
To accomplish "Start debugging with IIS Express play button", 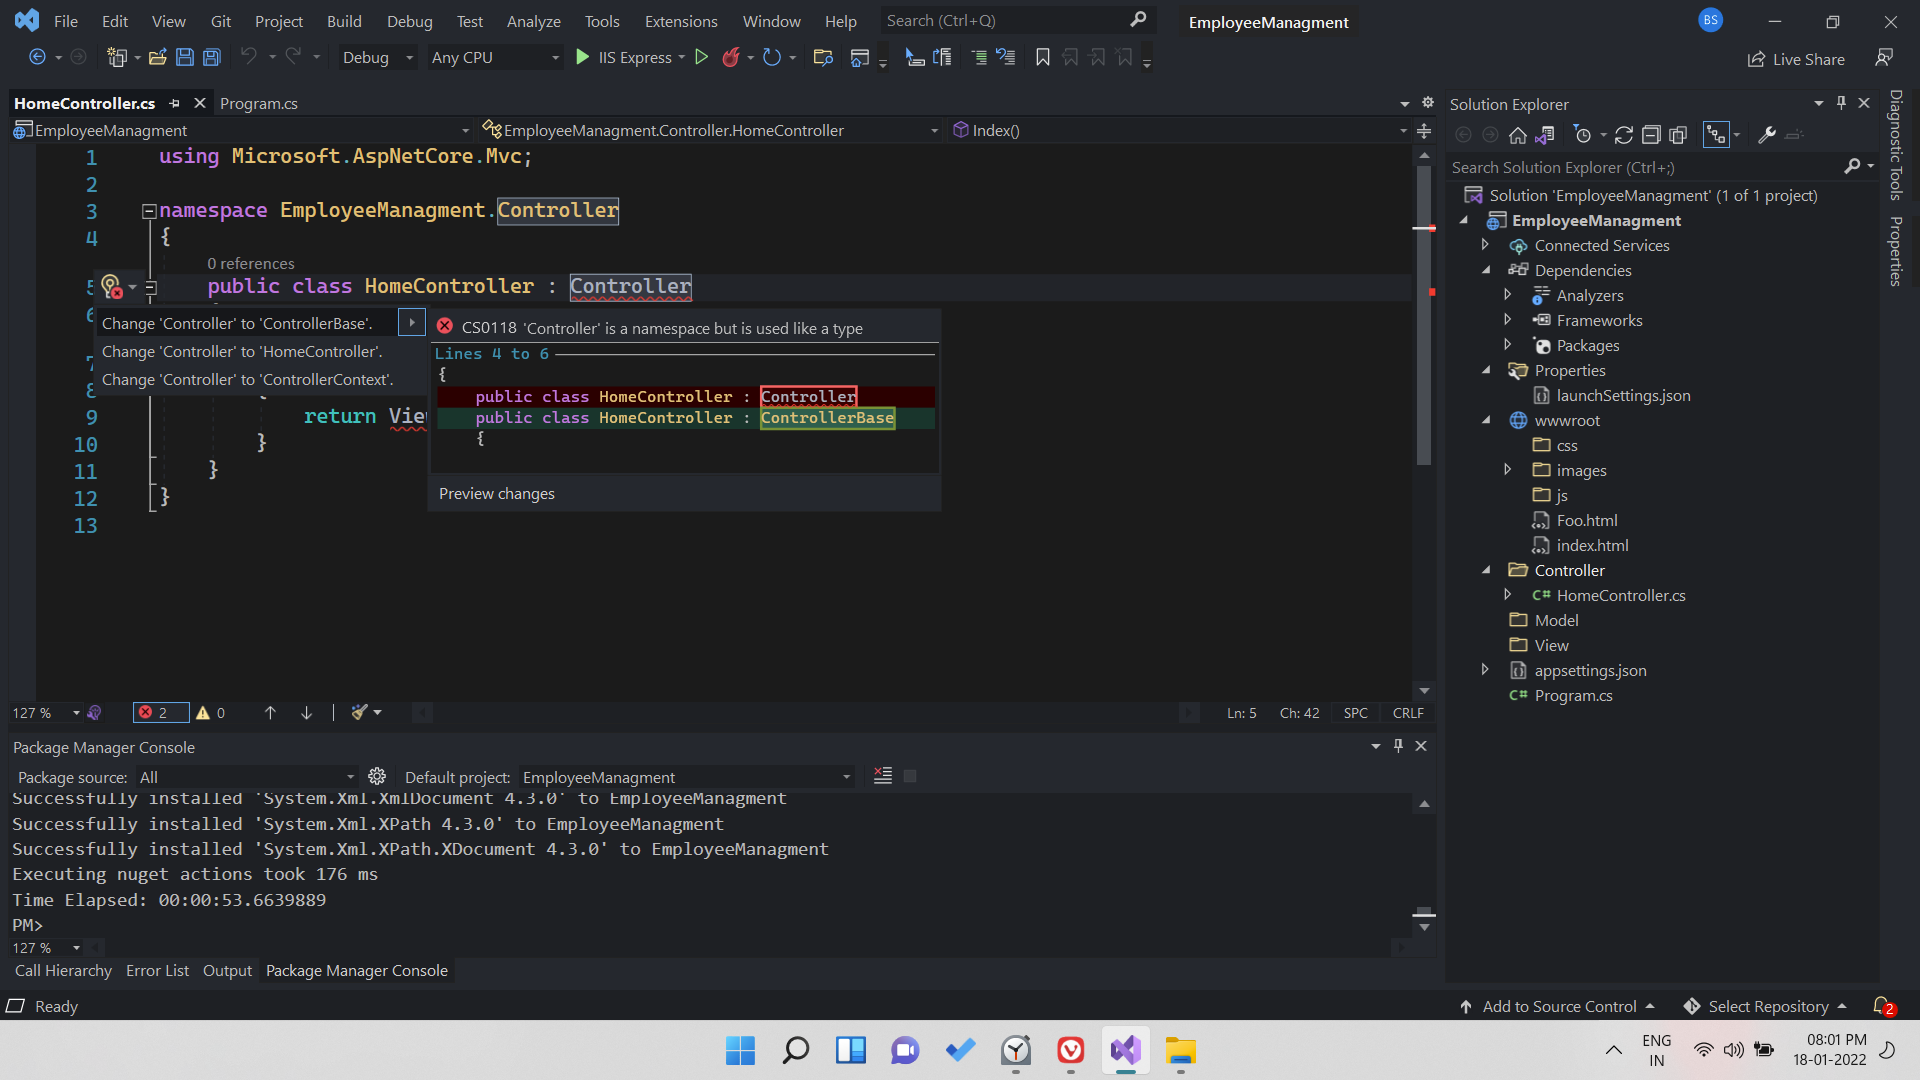I will point(583,58).
